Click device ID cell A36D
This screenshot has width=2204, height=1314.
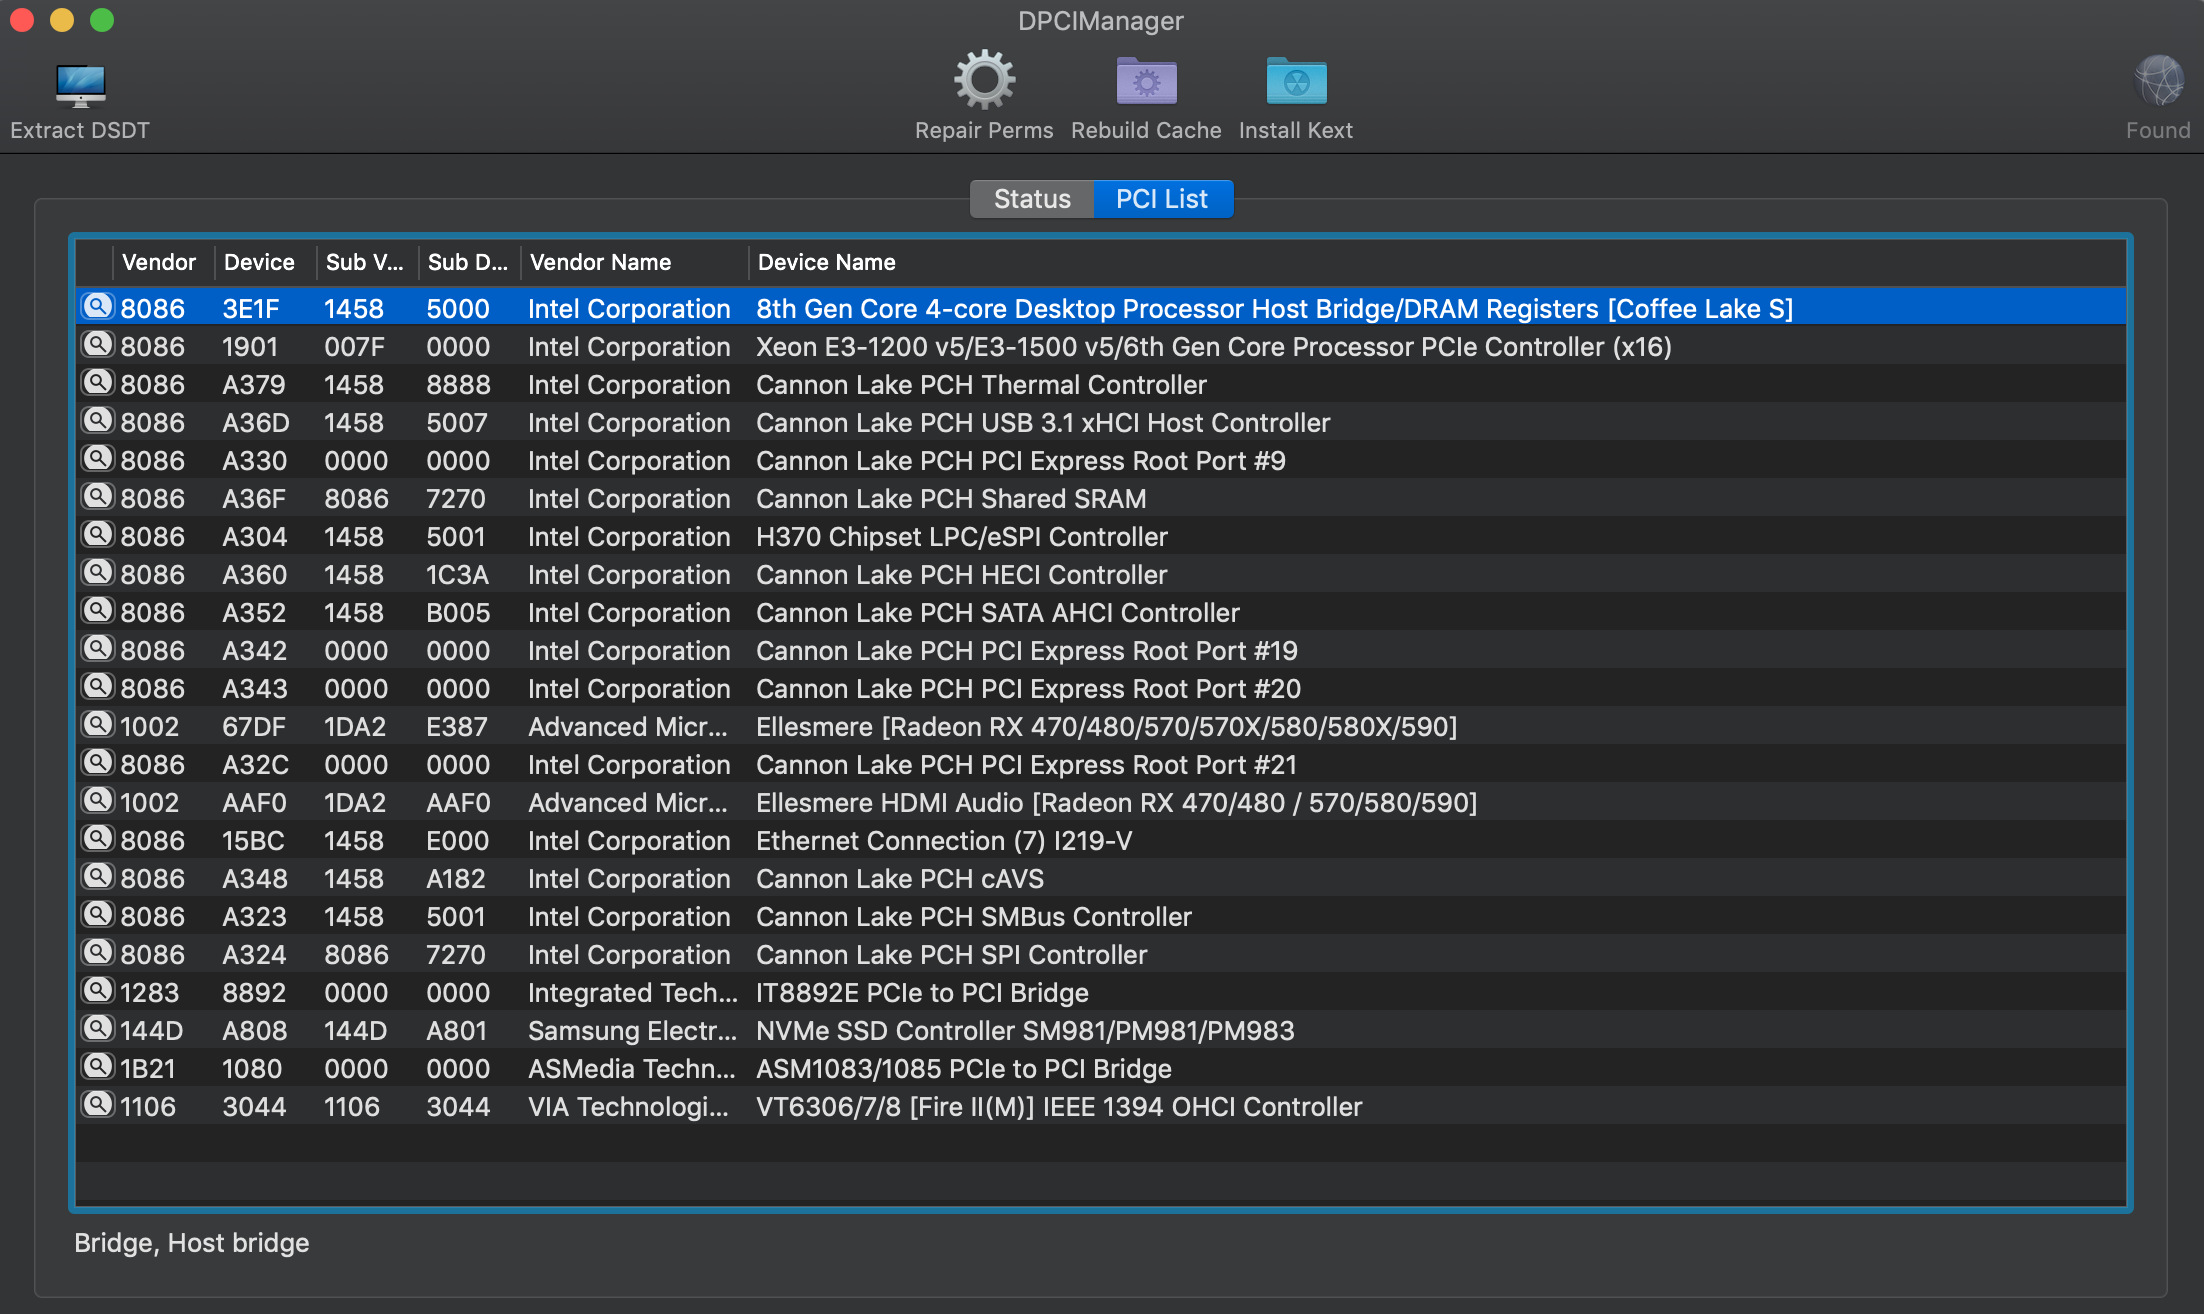pos(256,423)
